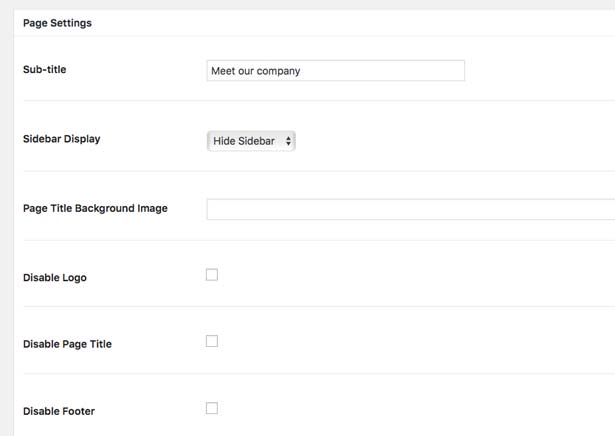Click the up-down arrows on Hide Sidebar select
The image size is (615, 436).
coord(288,141)
